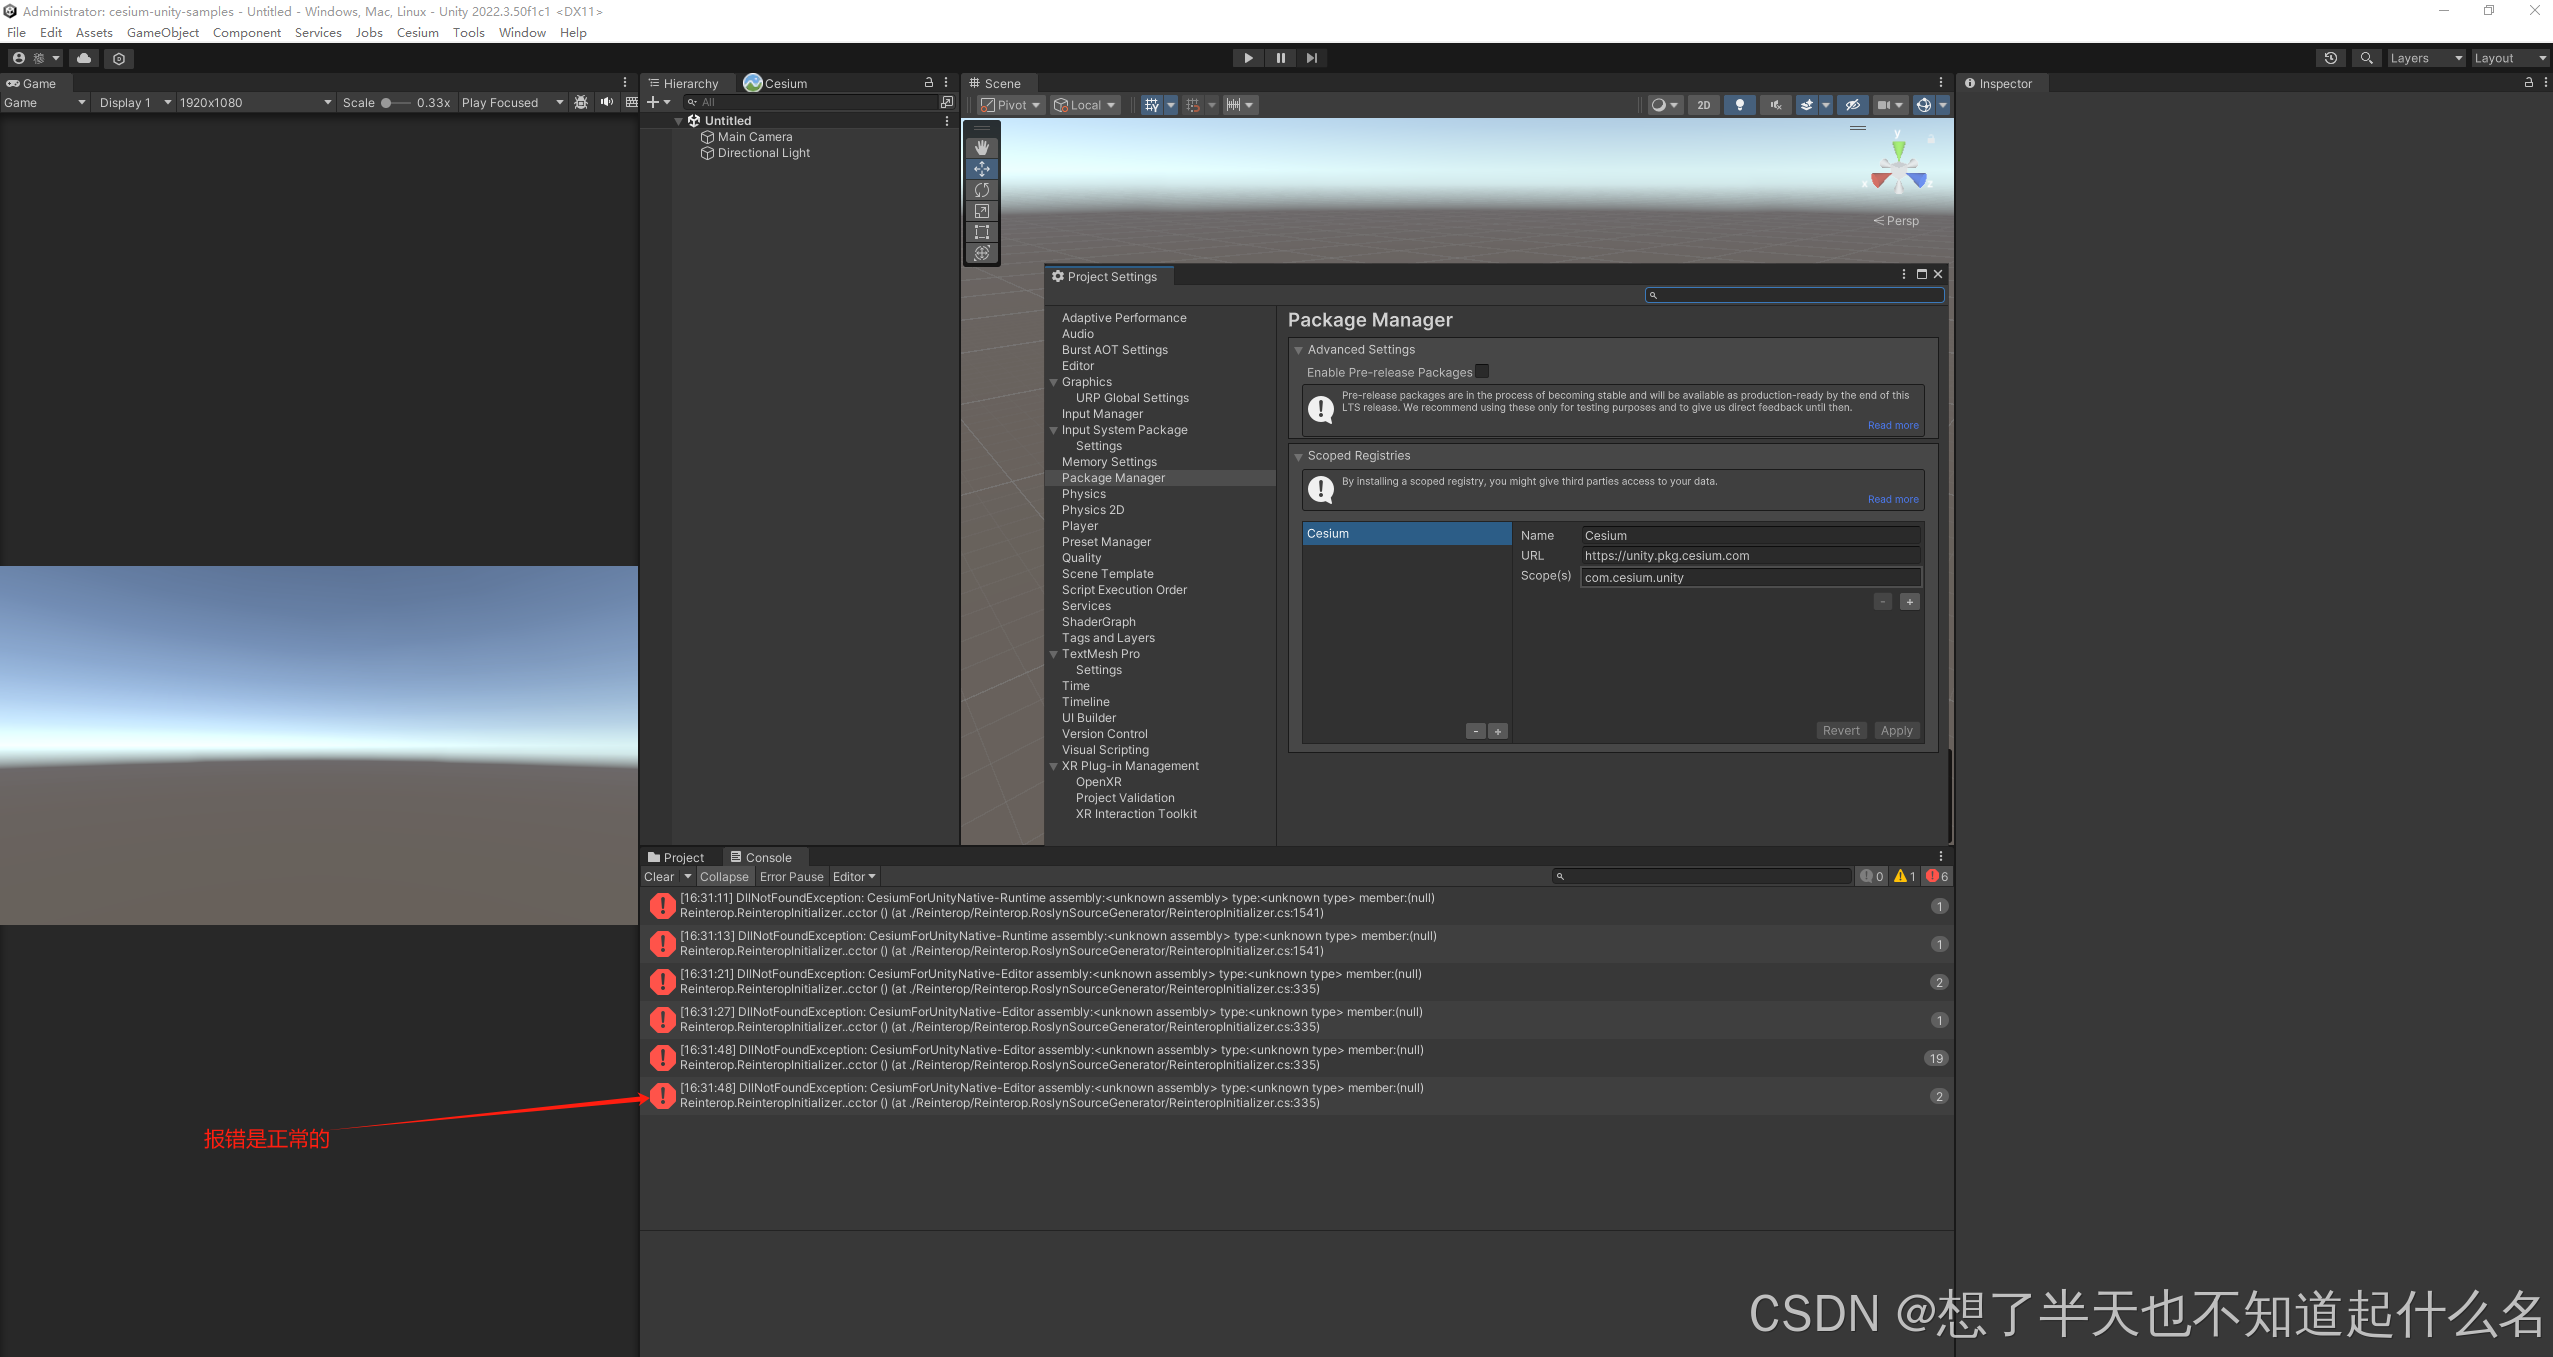Open the Play Focused dropdown
This screenshot has width=2553, height=1357.
[513, 102]
